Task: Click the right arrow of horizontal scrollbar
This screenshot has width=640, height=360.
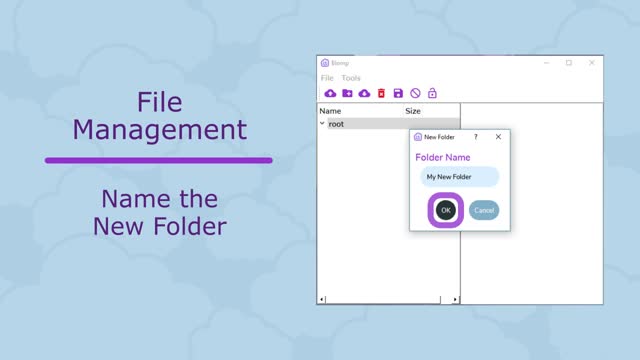Action: coord(455,300)
